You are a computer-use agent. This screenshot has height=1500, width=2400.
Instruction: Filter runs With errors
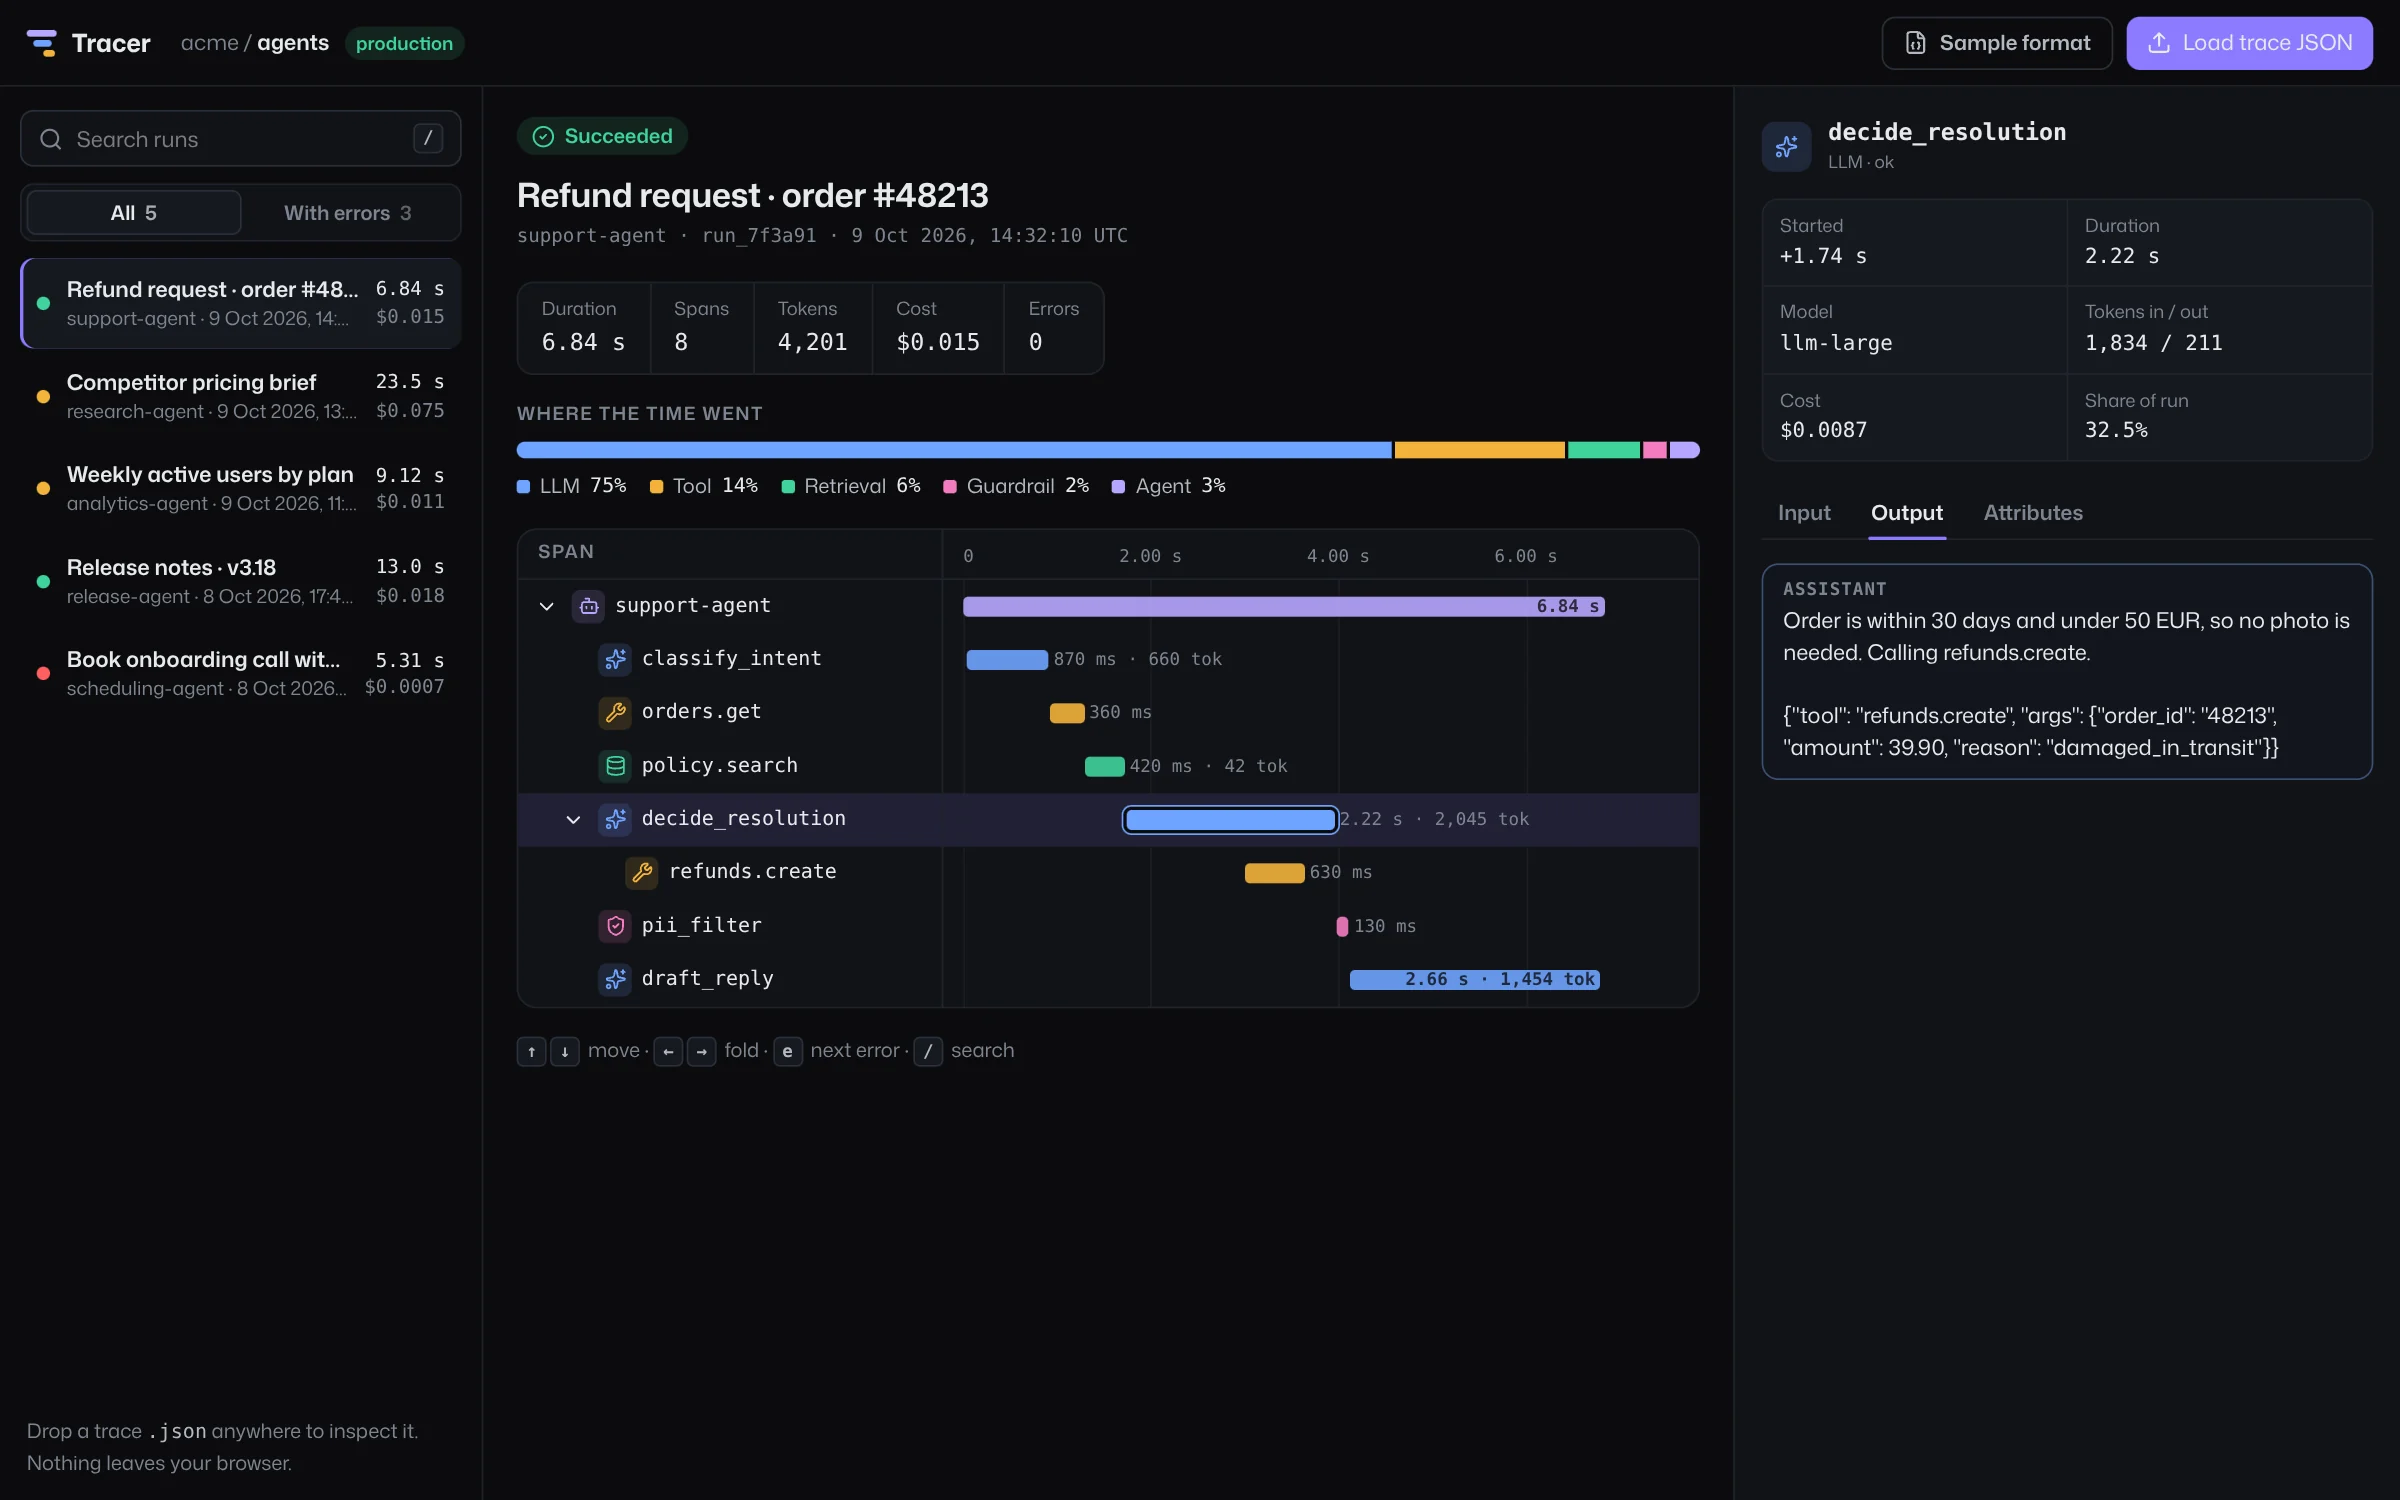coord(347,213)
